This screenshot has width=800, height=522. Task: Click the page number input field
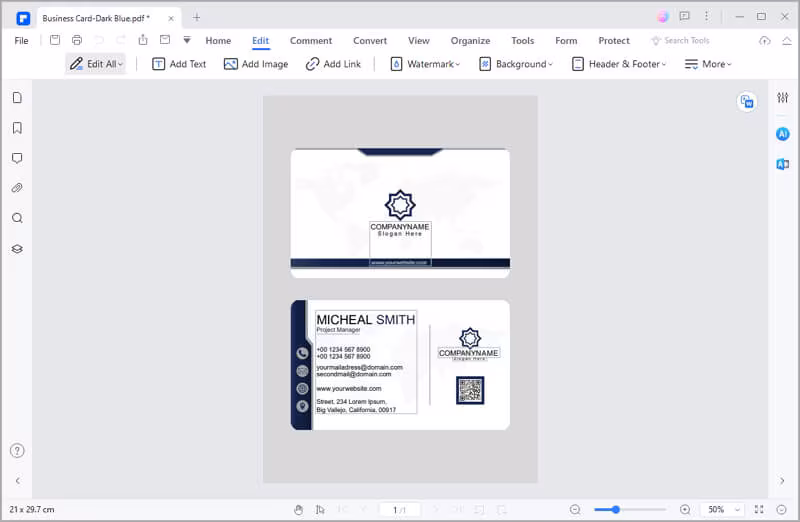coord(399,509)
